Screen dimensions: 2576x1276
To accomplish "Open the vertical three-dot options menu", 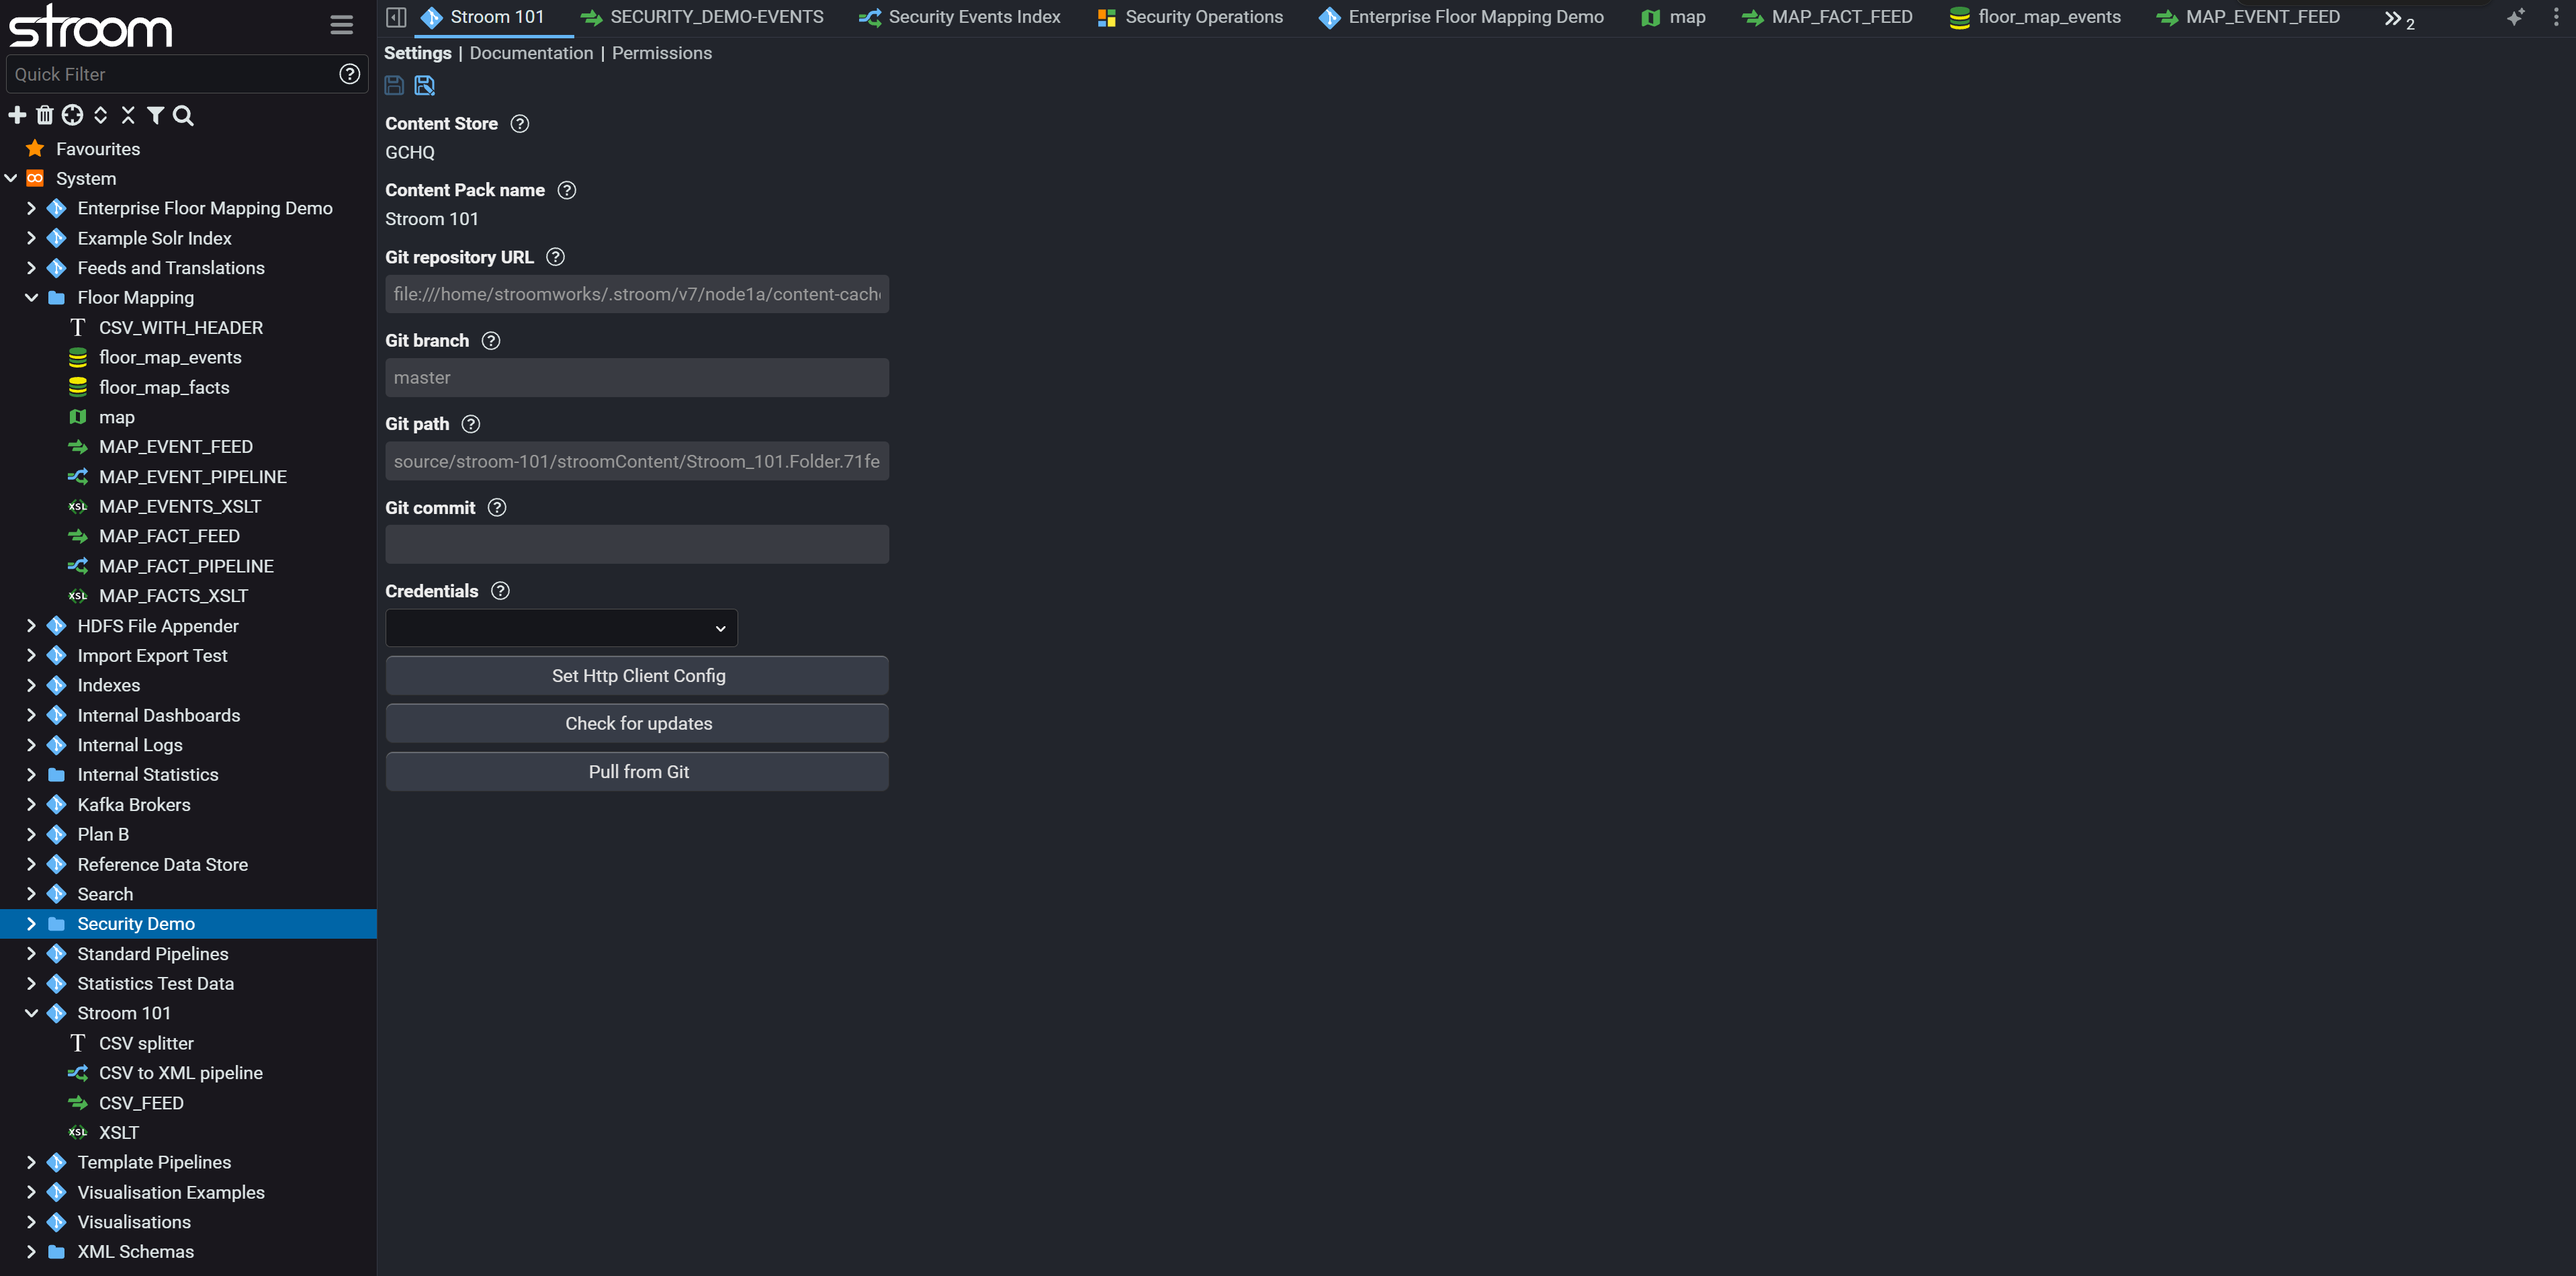I will click(2556, 17).
